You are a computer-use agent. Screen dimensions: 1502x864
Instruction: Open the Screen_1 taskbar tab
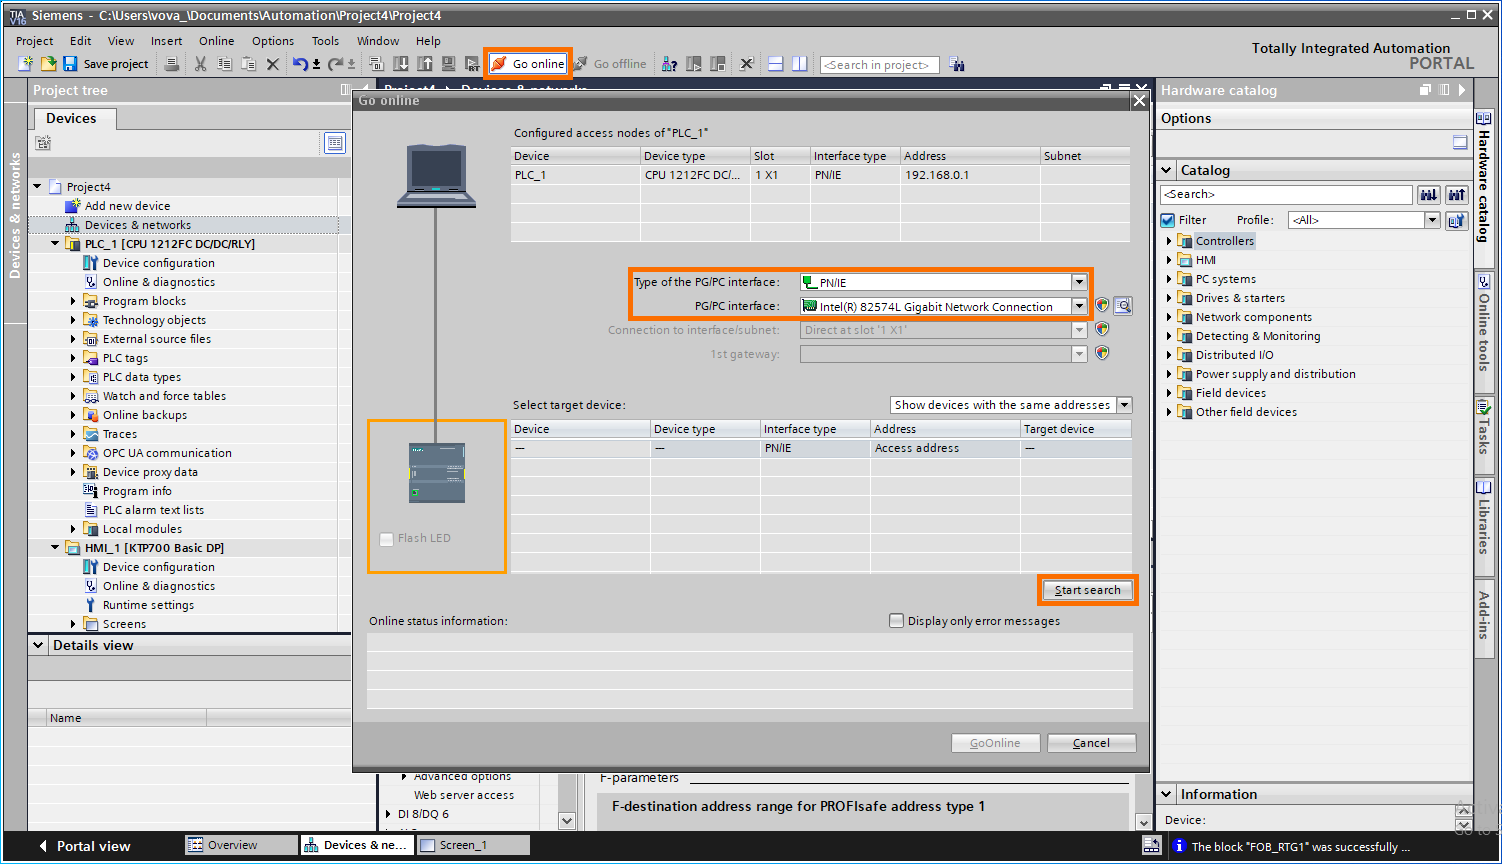tap(472, 845)
